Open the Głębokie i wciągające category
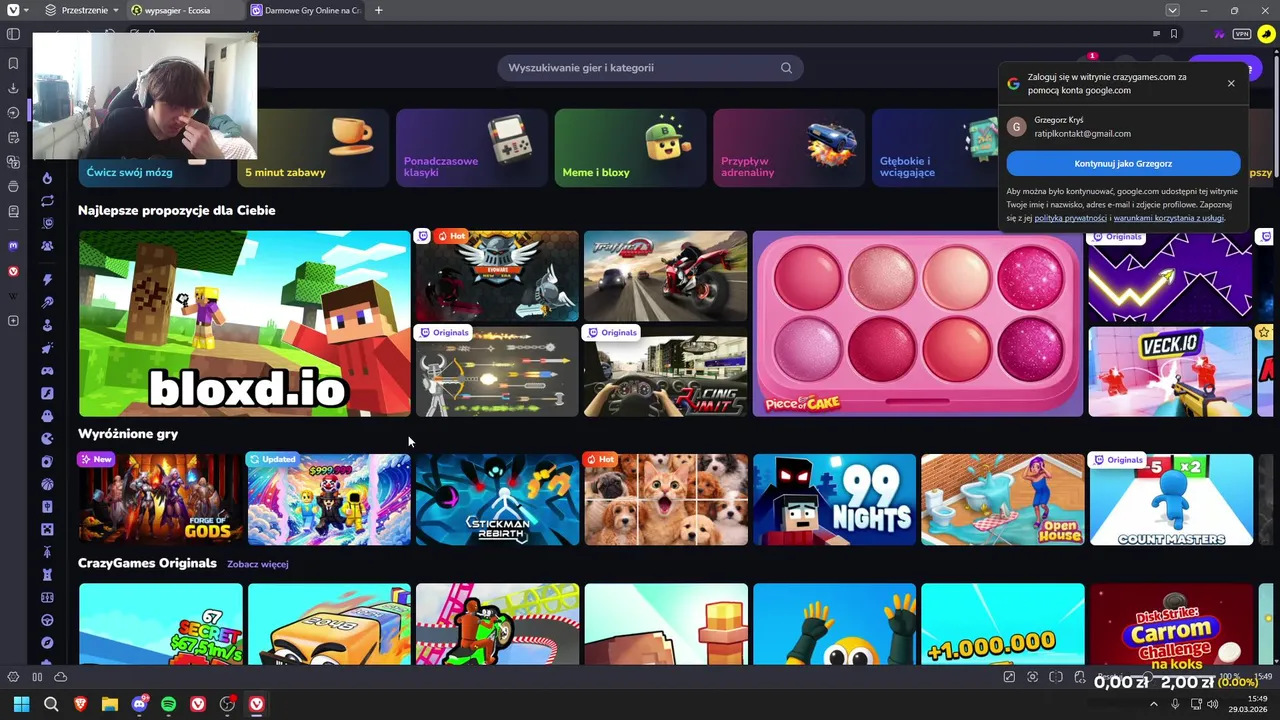 [935, 148]
